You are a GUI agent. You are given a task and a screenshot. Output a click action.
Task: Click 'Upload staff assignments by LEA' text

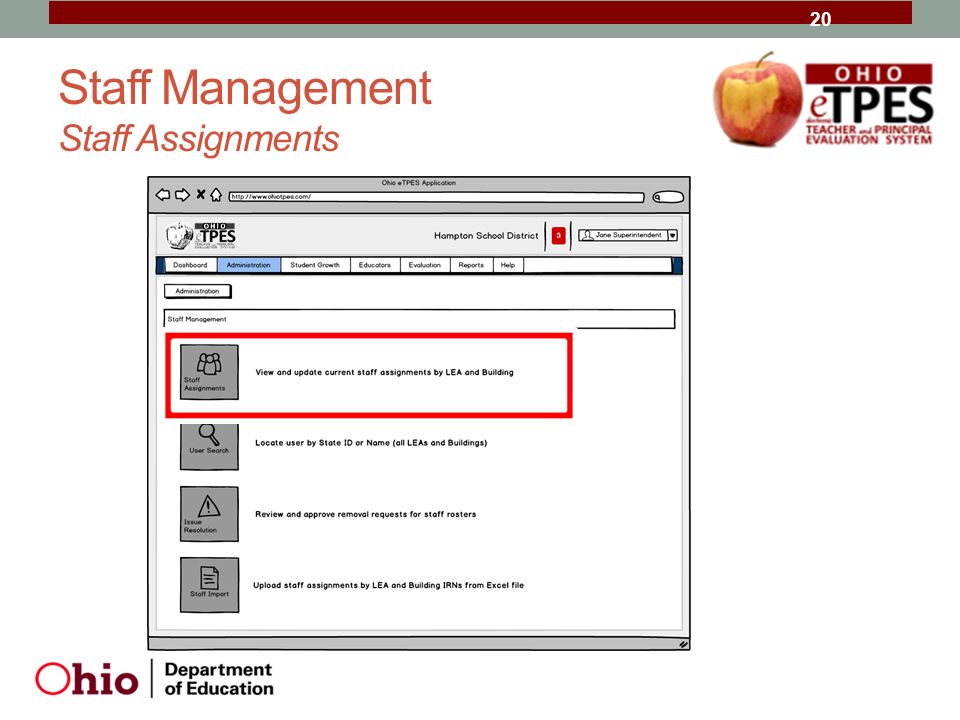click(x=389, y=585)
